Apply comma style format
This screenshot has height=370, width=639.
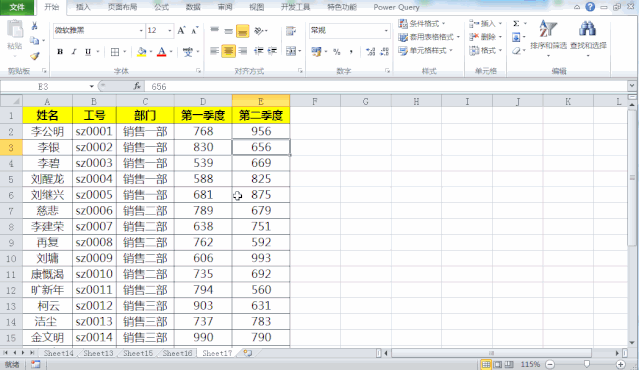pos(351,51)
